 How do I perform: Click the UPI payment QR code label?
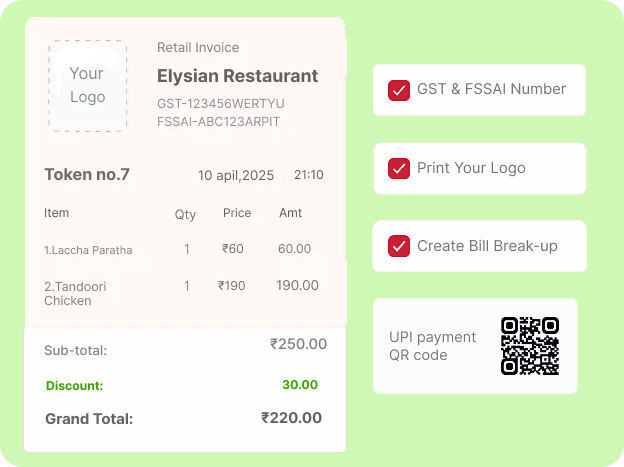tap(432, 346)
